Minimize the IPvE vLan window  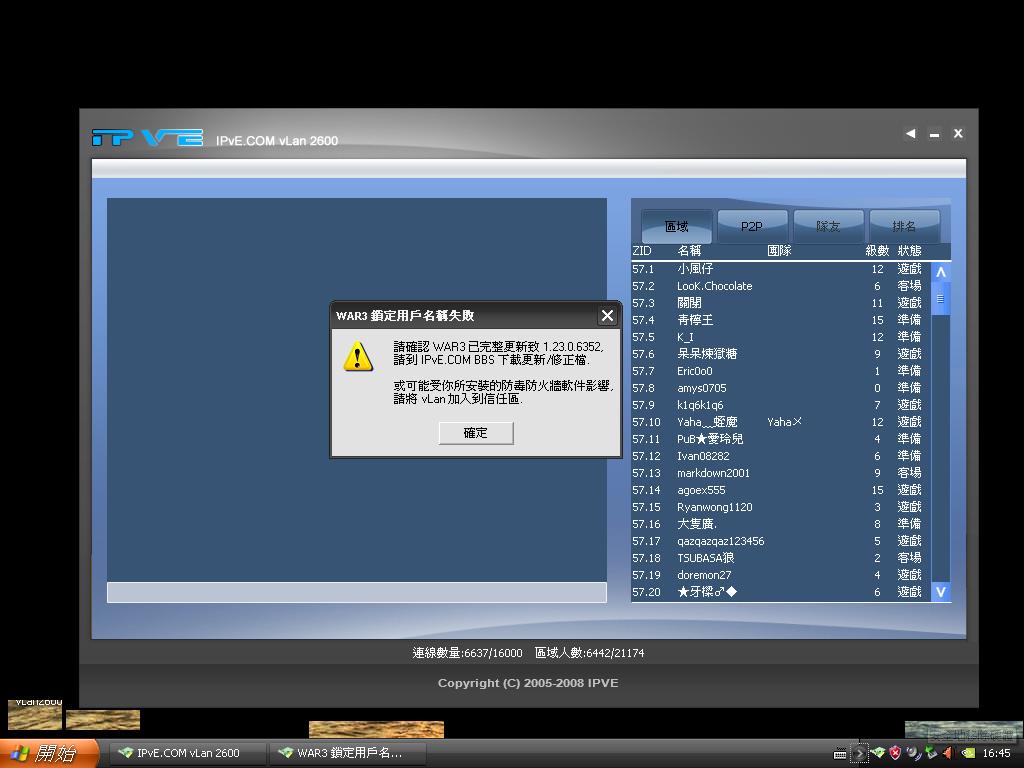point(935,134)
